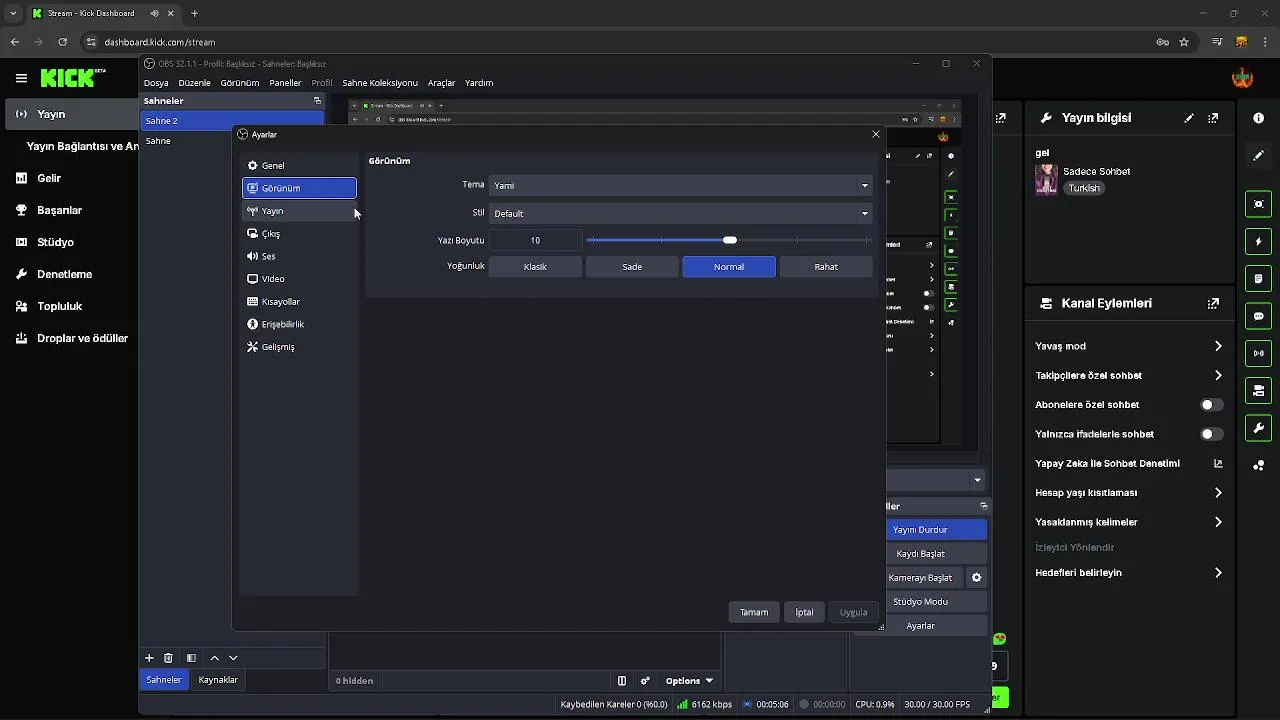Reload the dashboard.kick.com page
The width and height of the screenshot is (1280, 720).
pos(62,42)
